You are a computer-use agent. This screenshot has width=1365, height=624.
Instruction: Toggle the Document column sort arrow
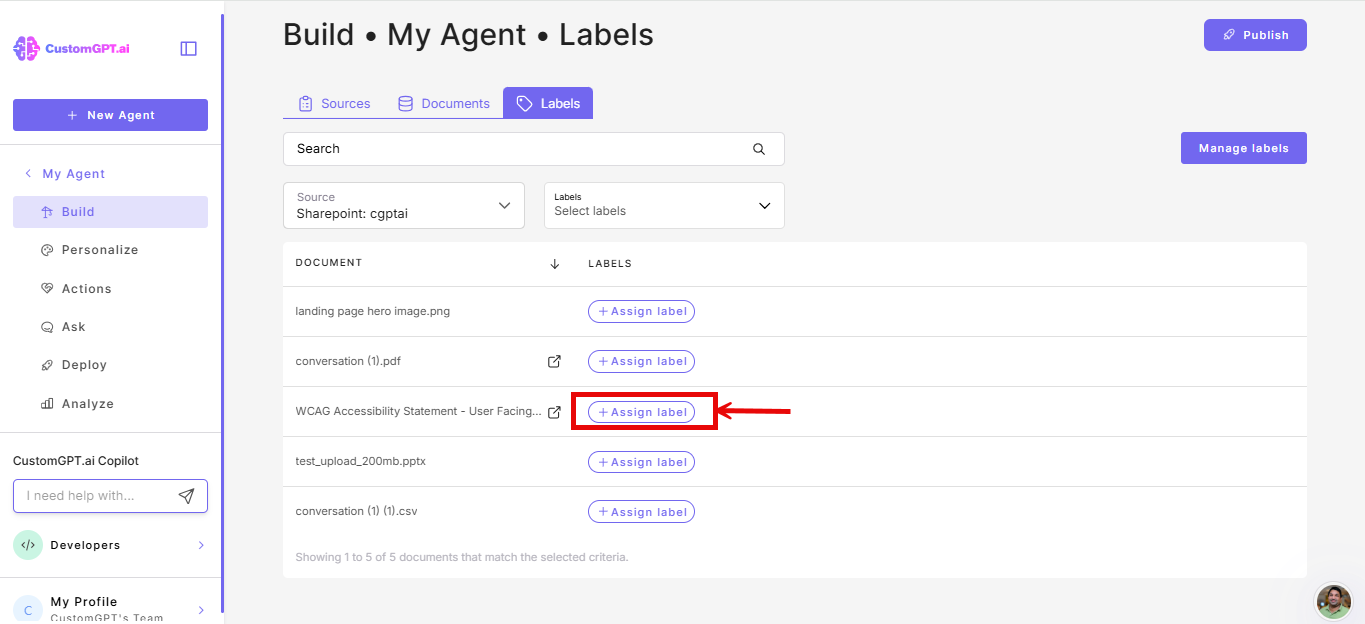[554, 263]
